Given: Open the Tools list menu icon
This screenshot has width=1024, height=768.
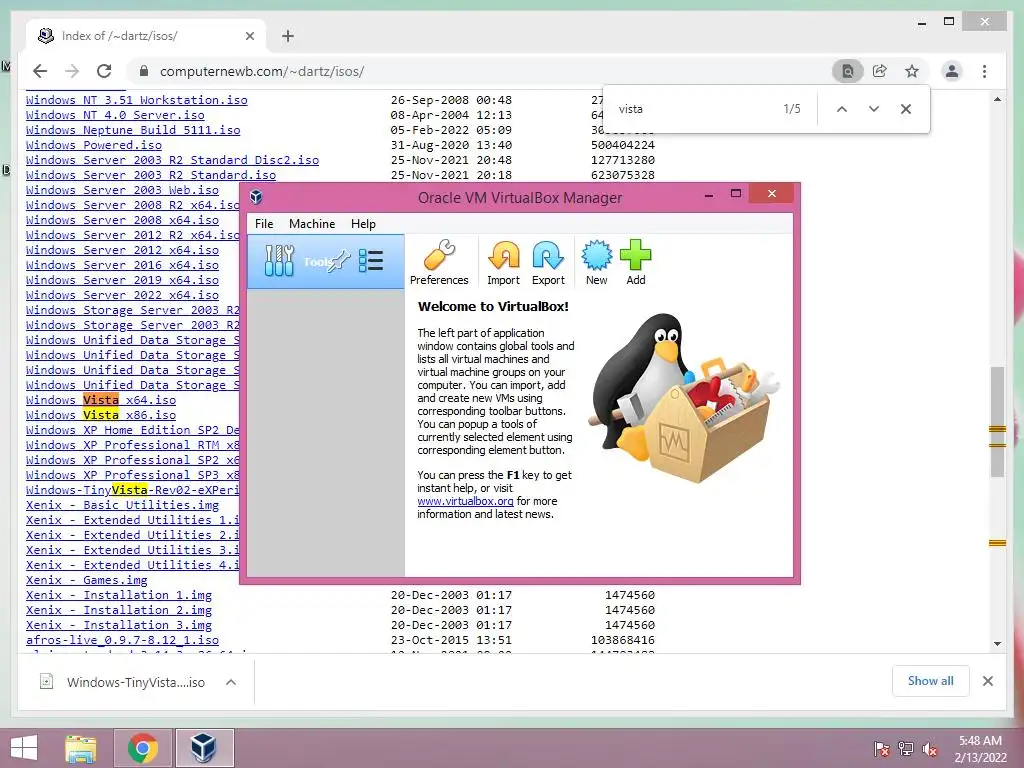Looking at the screenshot, I should 371,261.
